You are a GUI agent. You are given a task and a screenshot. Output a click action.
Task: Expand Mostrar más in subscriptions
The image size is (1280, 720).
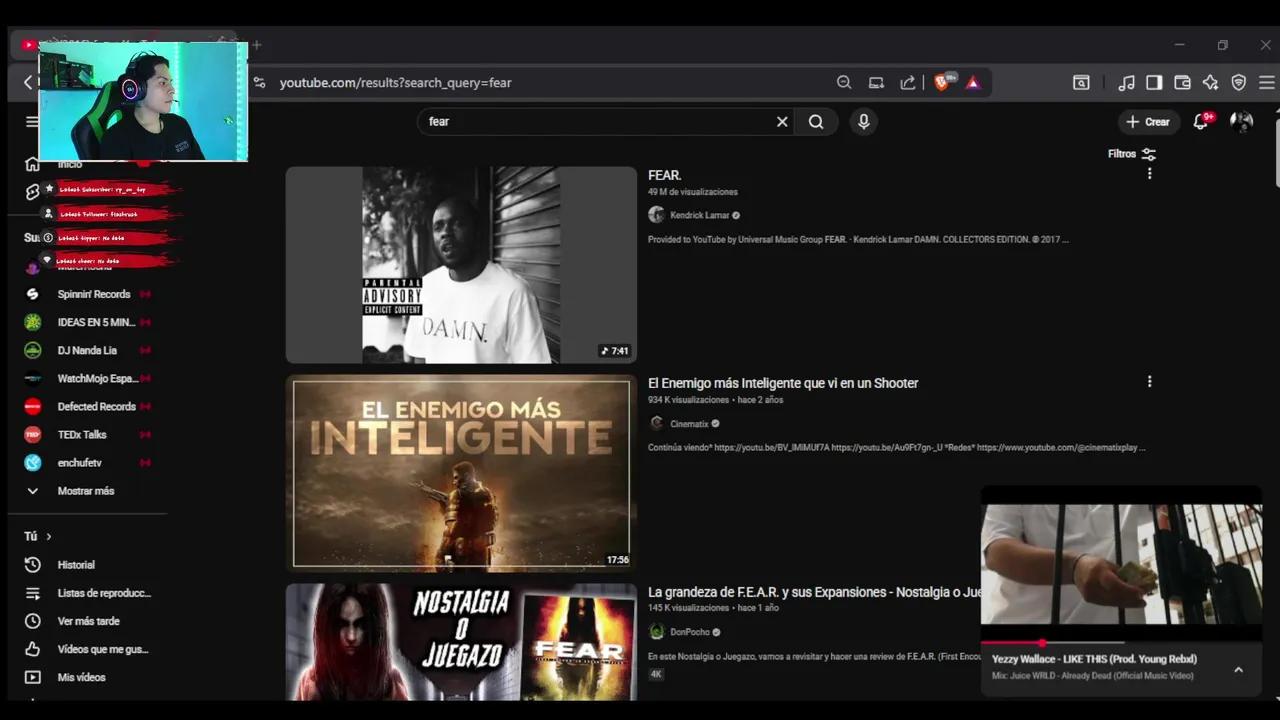[88, 491]
